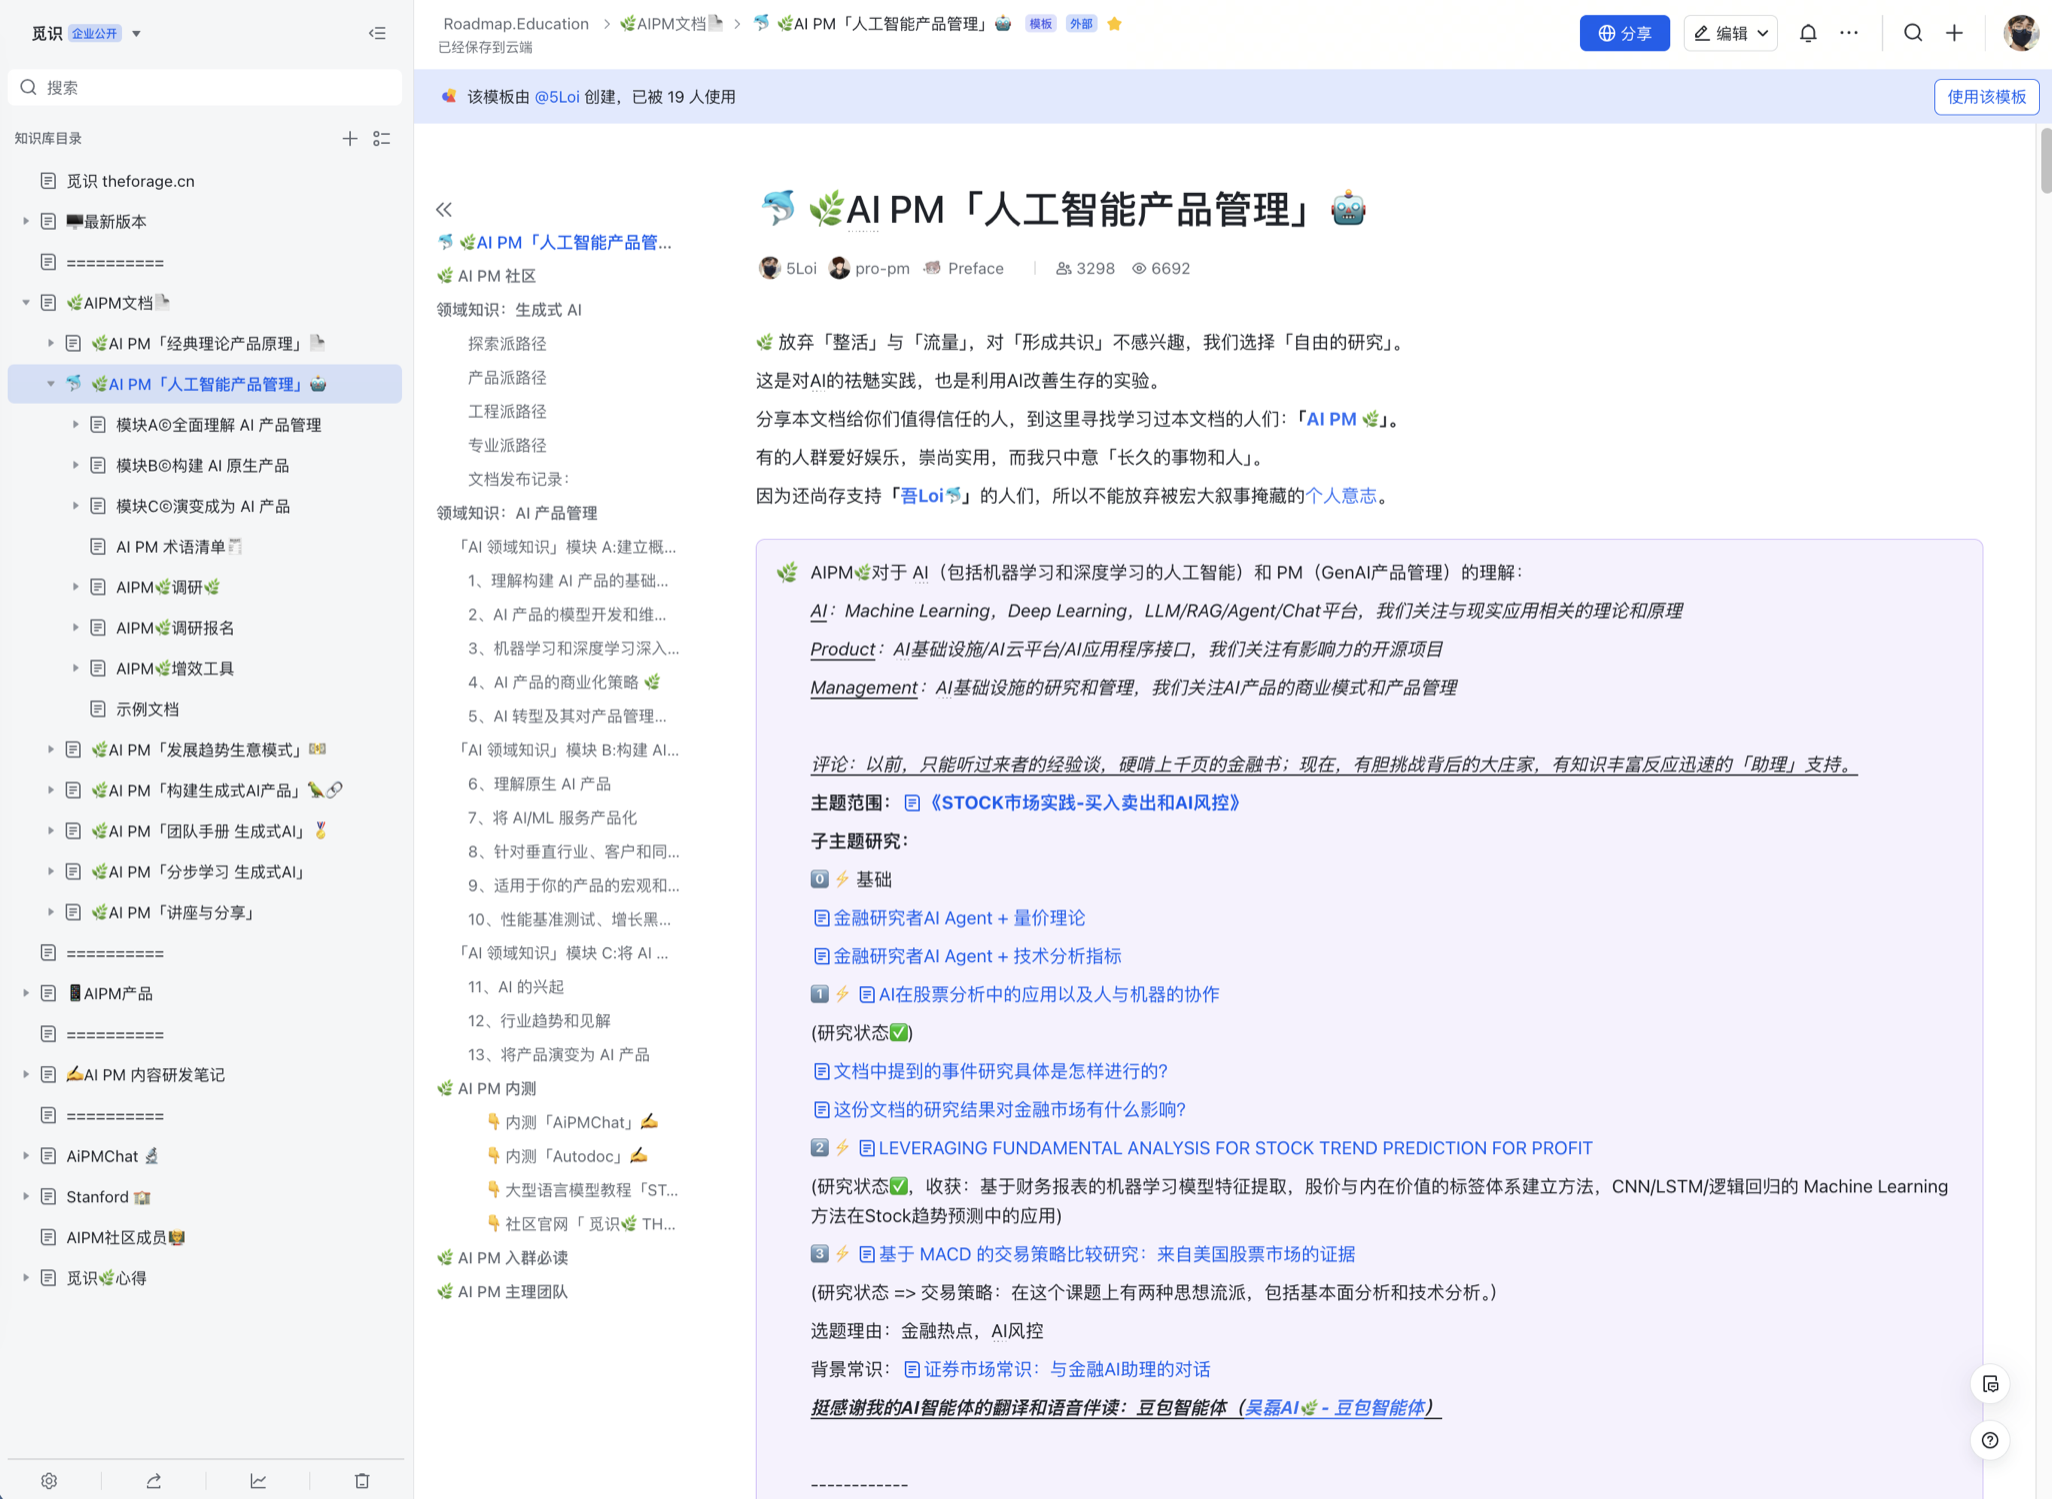This screenshot has height=1499, width=2052.
Task: Select 产品派路径 in the outline
Action: click(507, 378)
